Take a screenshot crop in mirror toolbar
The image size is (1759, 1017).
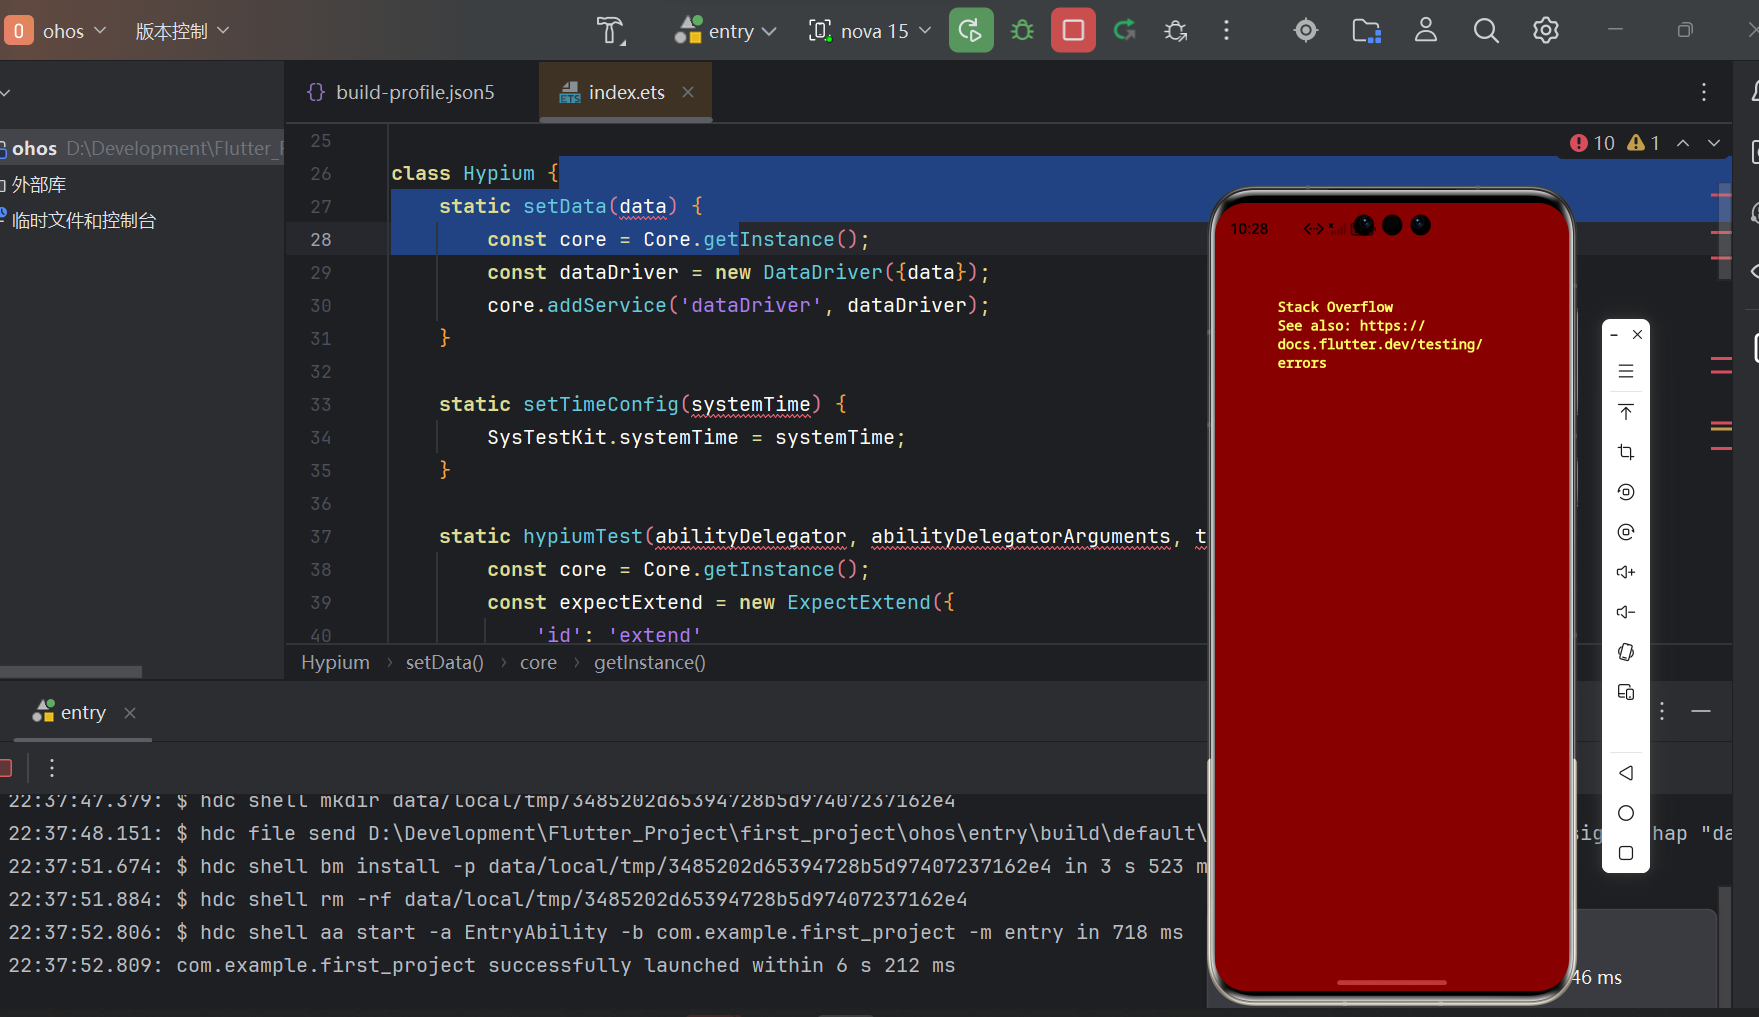pos(1626,452)
